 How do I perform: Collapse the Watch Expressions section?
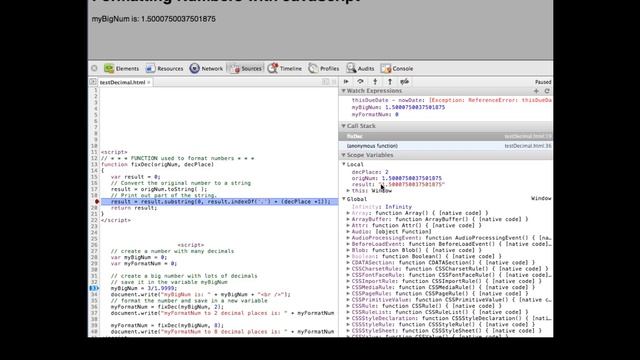point(344,91)
